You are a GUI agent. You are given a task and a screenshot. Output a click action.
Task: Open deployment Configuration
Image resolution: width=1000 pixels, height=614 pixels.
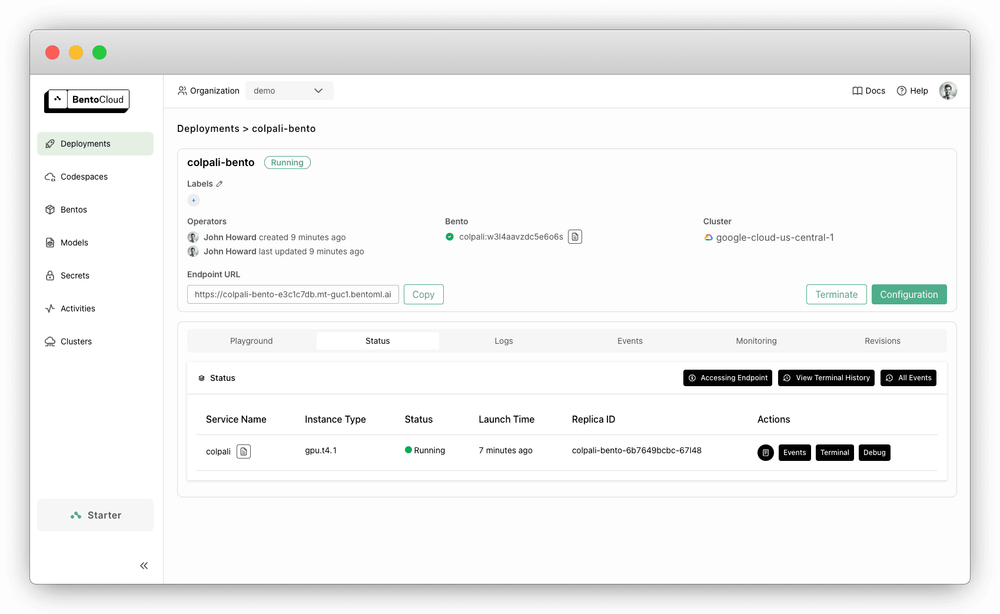pyautogui.click(x=908, y=294)
